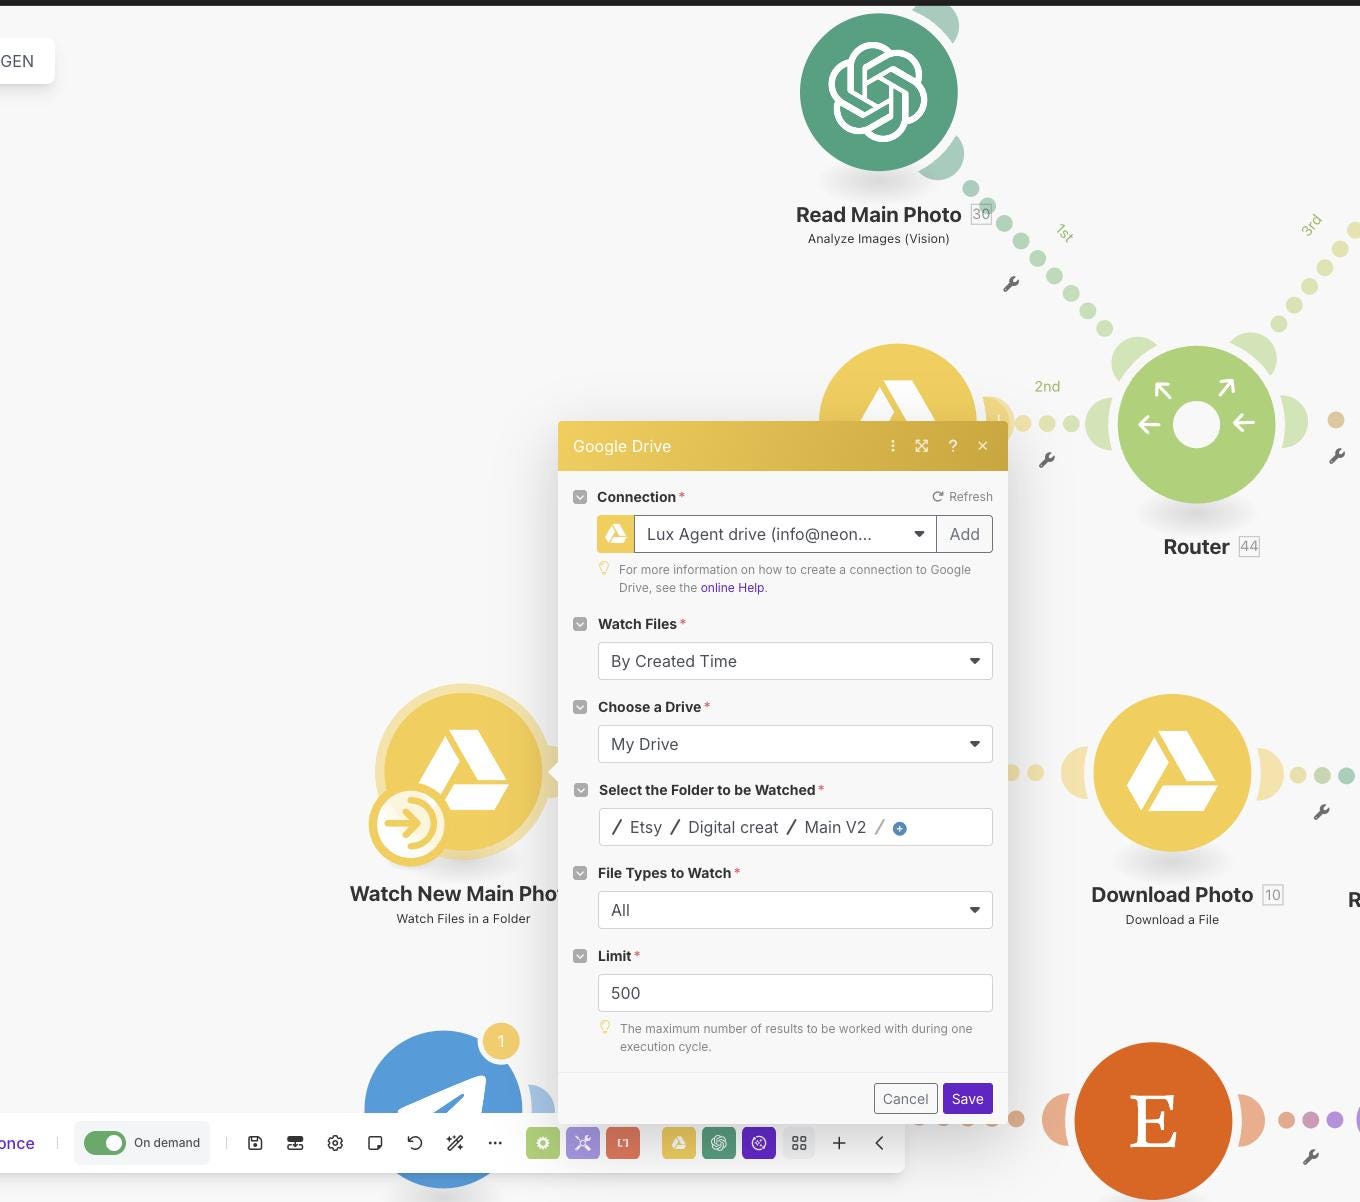This screenshot has width=1360, height=1202.
Task: Click the Read Main Photo number 30 badge
Action: click(981, 214)
